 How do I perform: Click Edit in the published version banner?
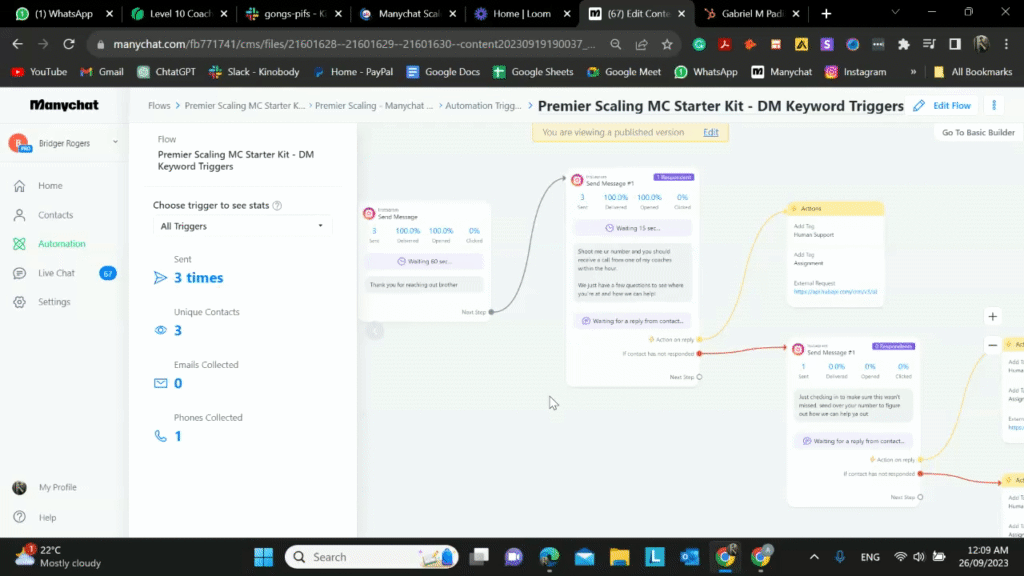click(711, 131)
